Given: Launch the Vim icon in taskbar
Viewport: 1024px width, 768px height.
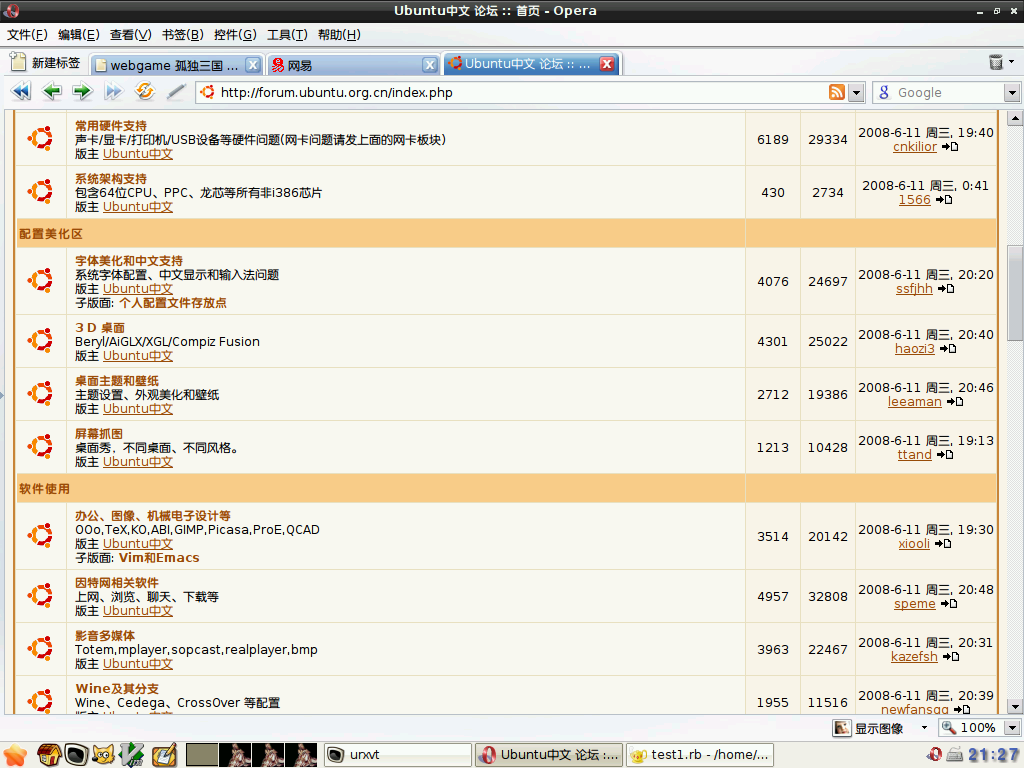Looking at the screenshot, I should [133, 755].
